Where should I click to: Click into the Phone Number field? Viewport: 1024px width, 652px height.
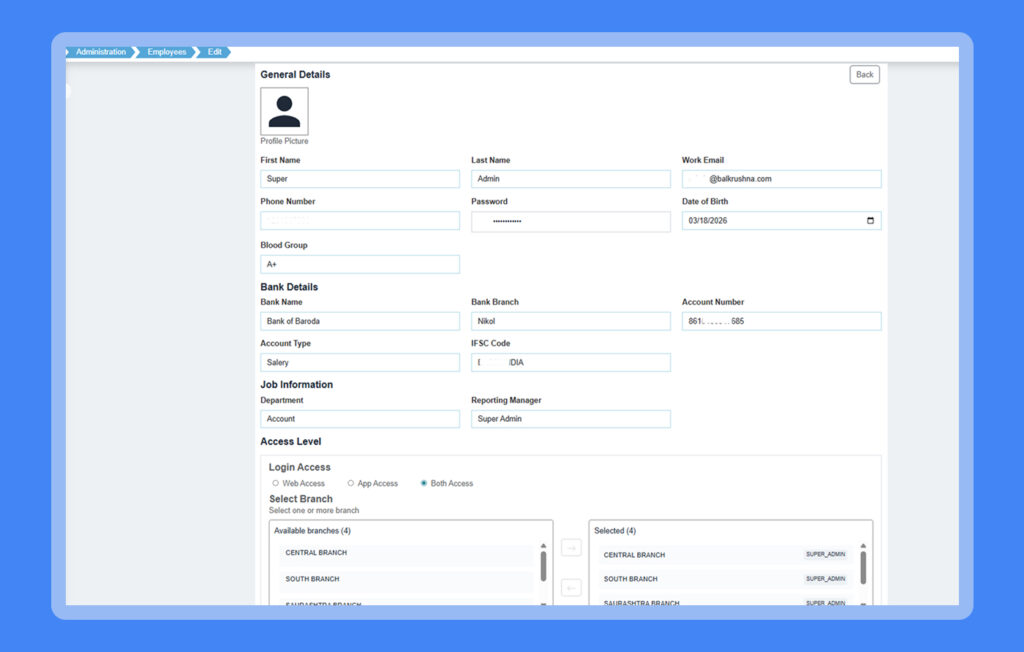360,221
